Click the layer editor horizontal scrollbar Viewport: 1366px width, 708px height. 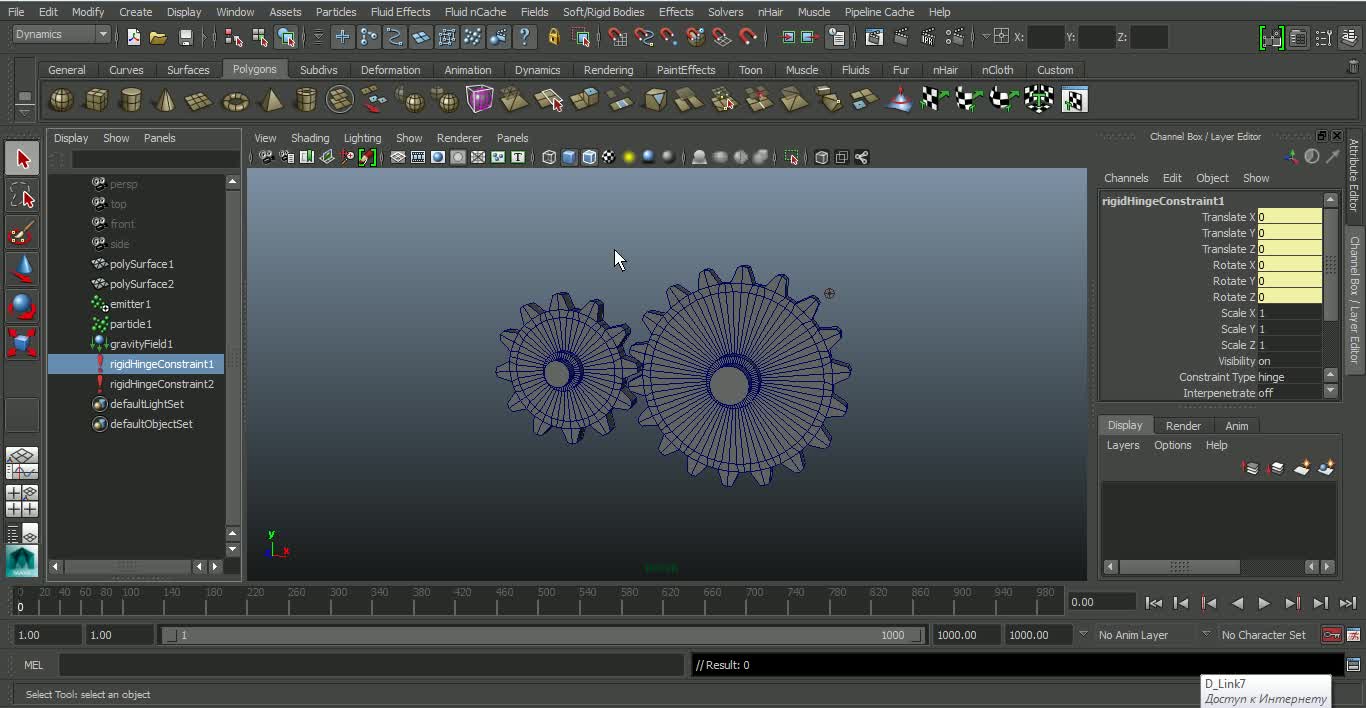coord(1179,567)
